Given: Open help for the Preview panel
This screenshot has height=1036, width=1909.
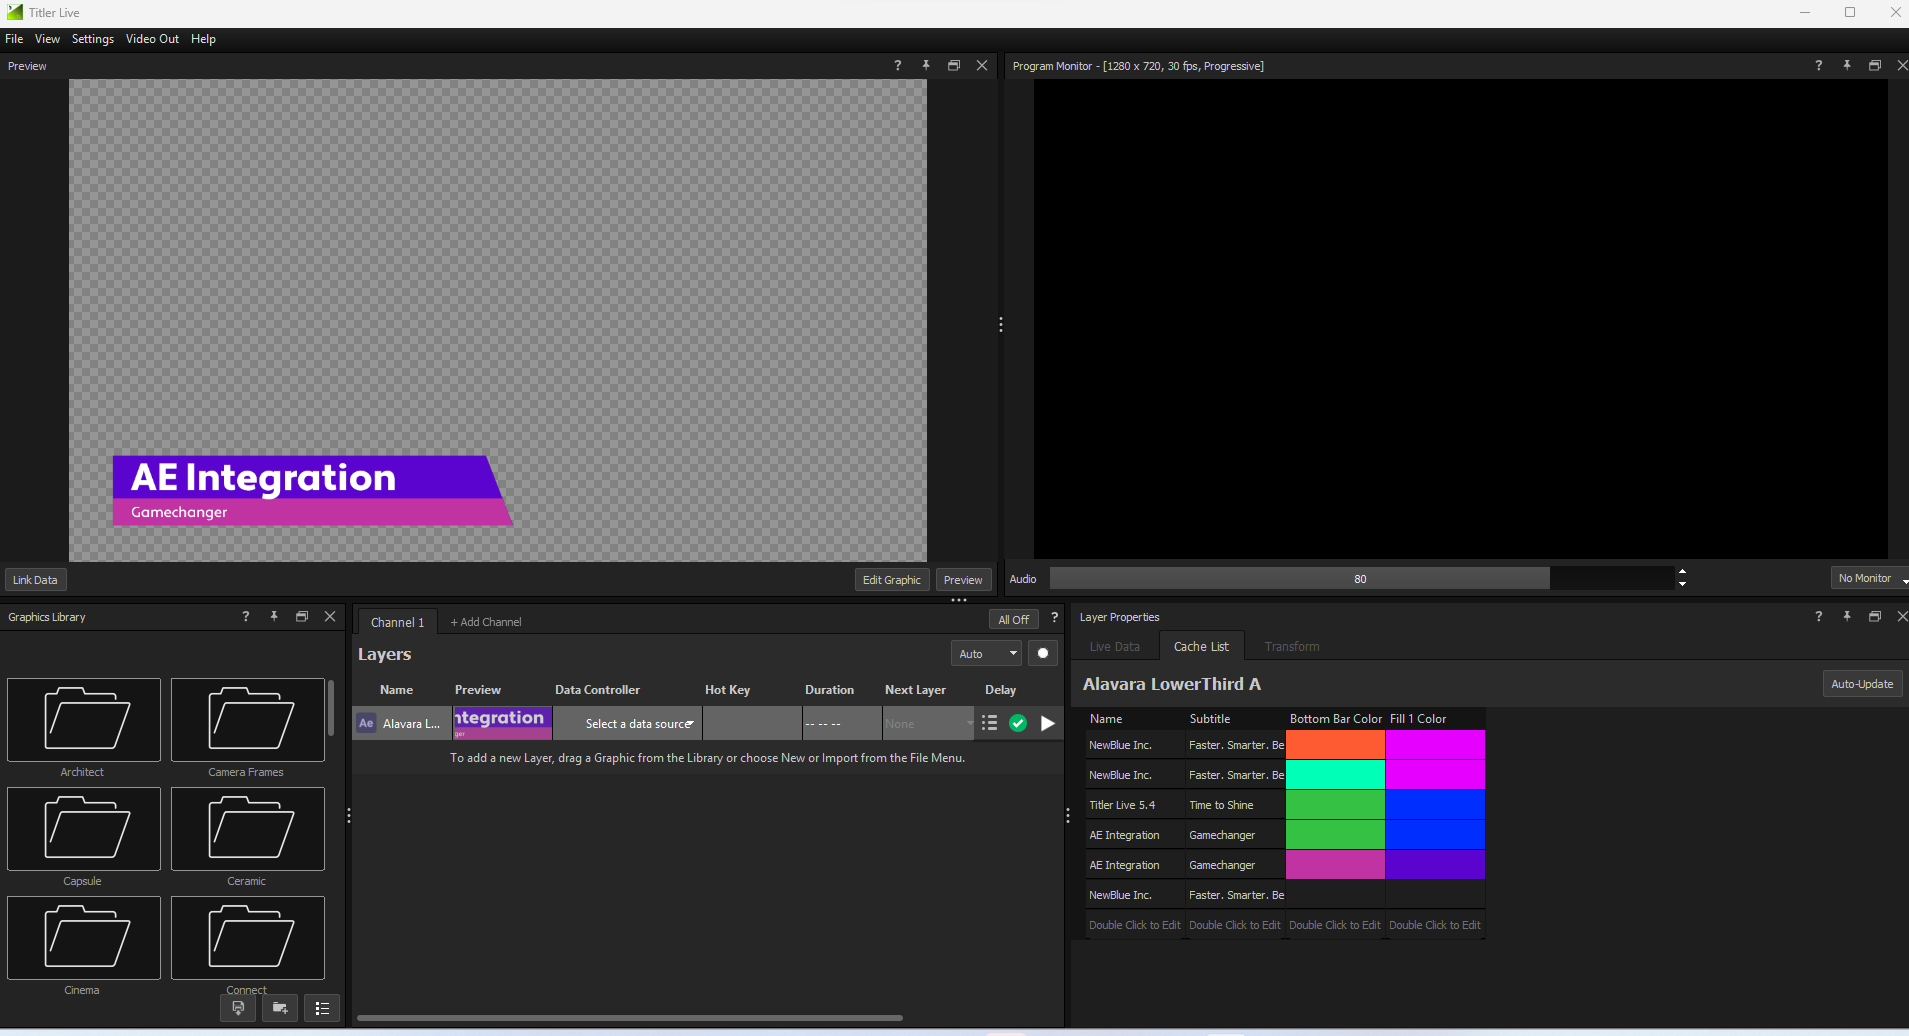Looking at the screenshot, I should [x=897, y=66].
